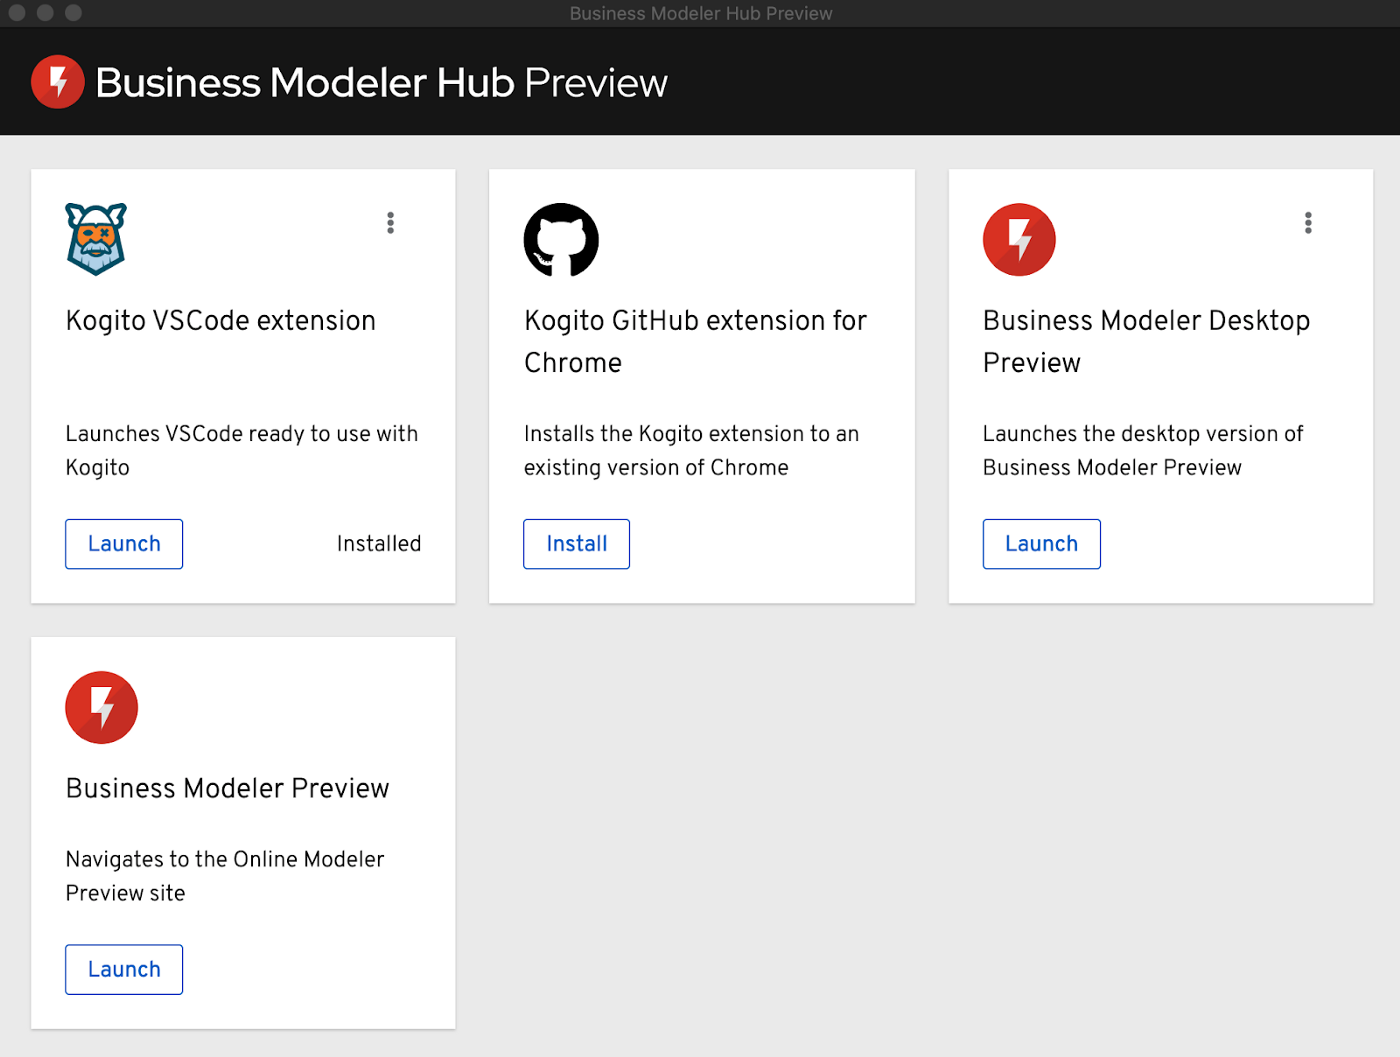Click the window minimize button in title bar
Screen dimensions: 1400x1057
point(45,13)
